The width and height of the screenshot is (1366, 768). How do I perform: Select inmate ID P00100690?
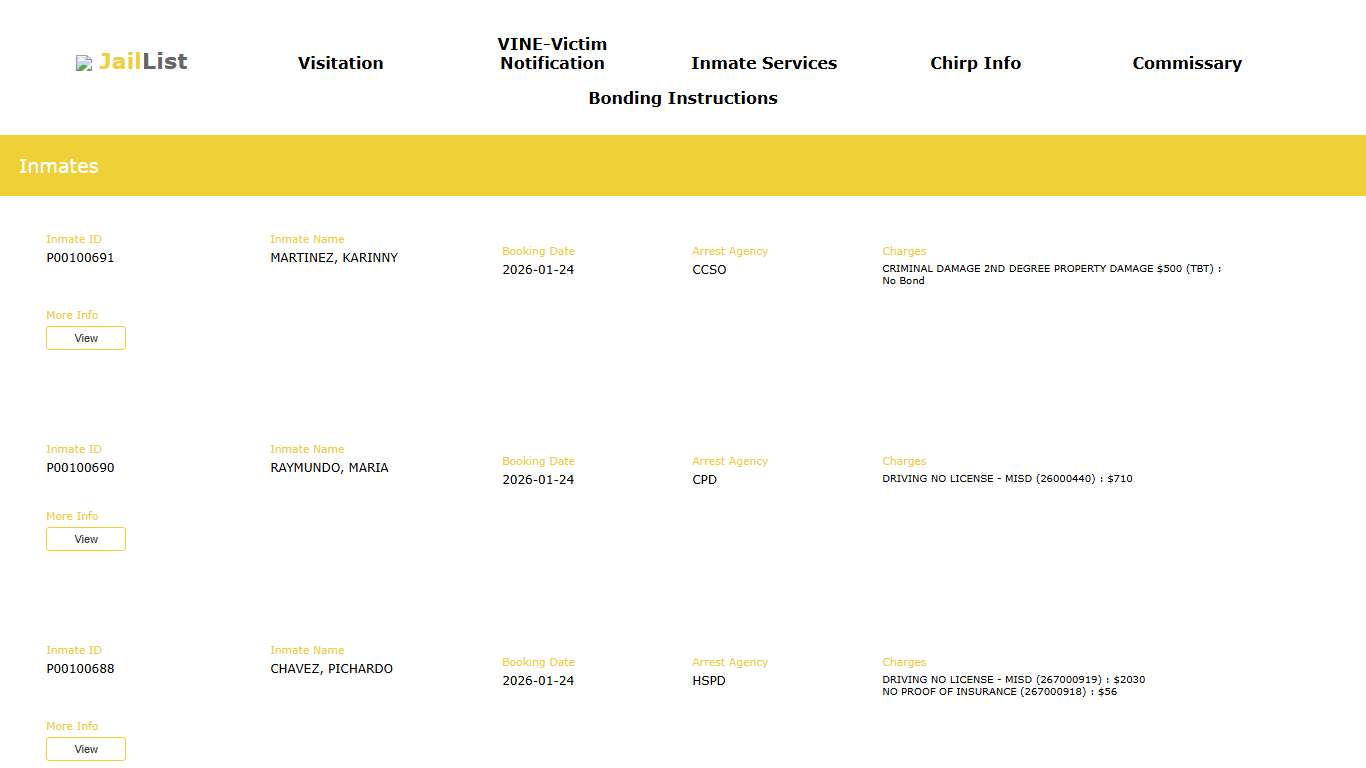tap(80, 468)
